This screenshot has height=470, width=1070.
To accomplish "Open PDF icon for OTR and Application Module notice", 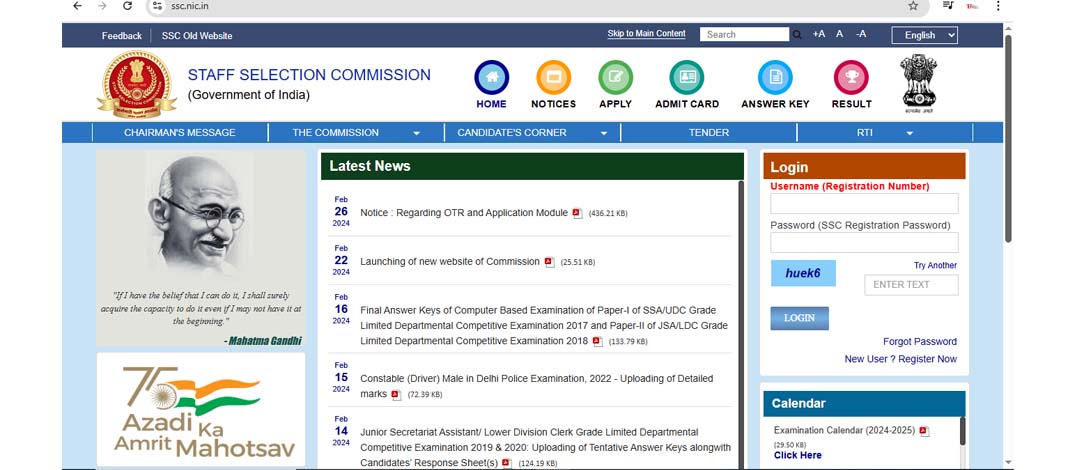I will pos(577,213).
